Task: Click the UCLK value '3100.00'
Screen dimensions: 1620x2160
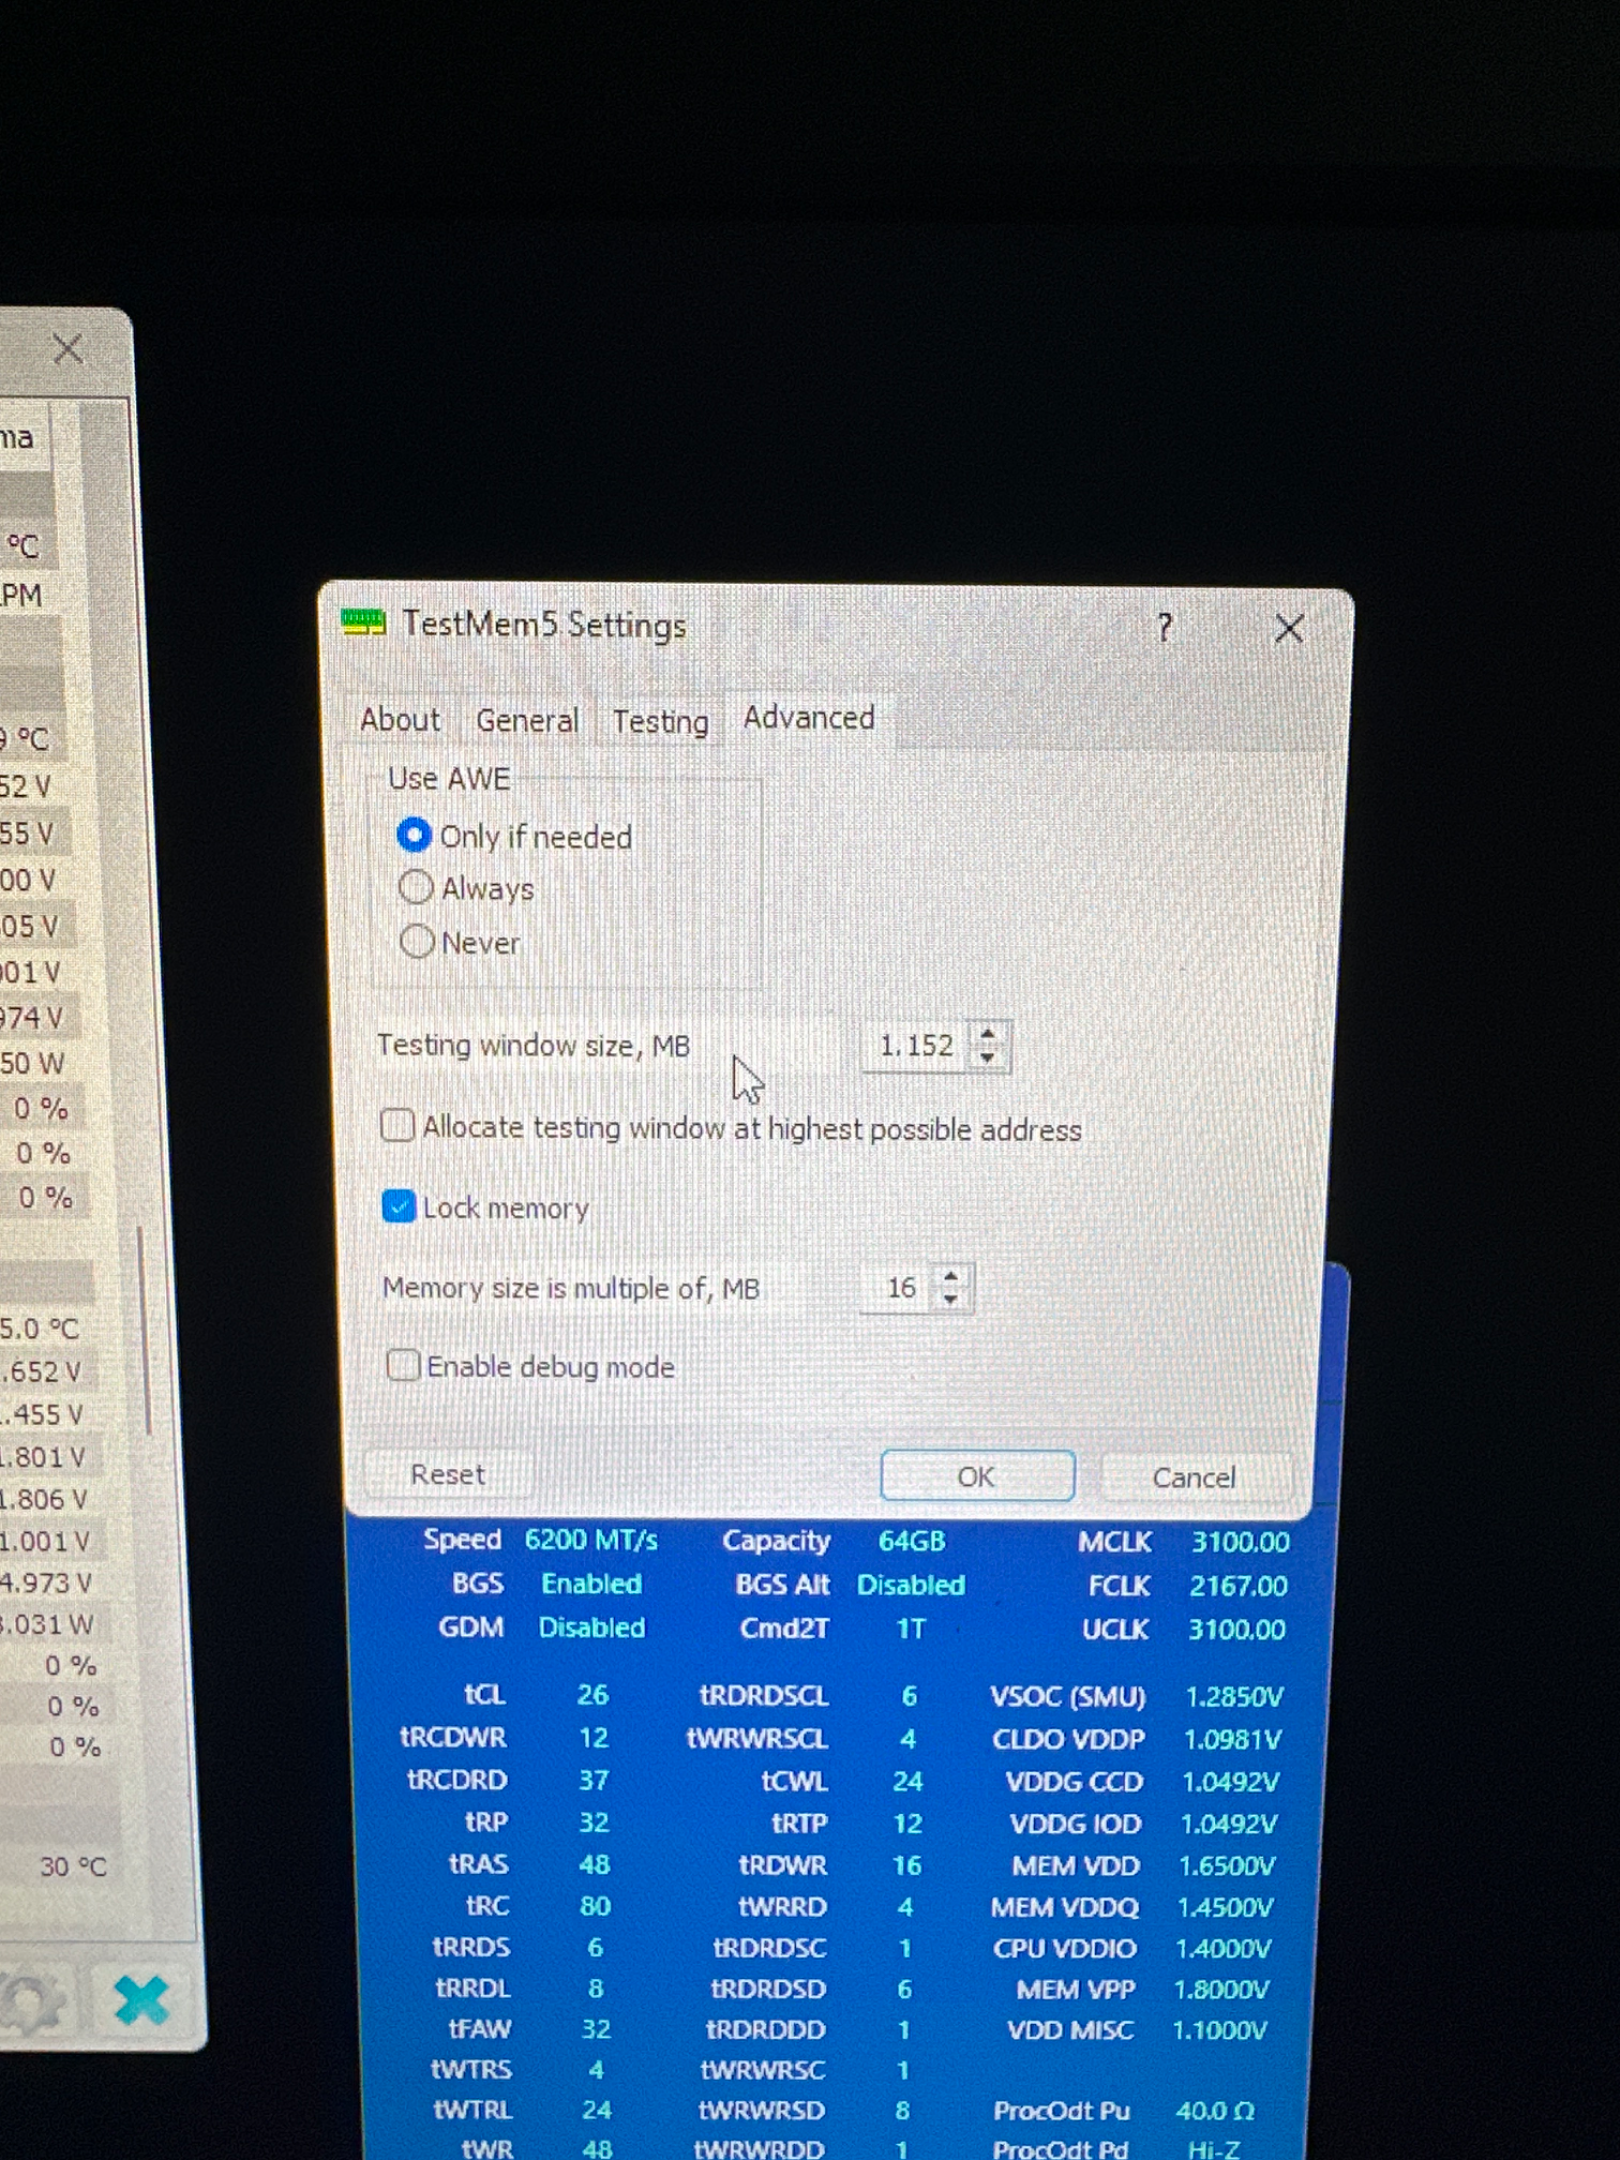Action: 1236,1630
